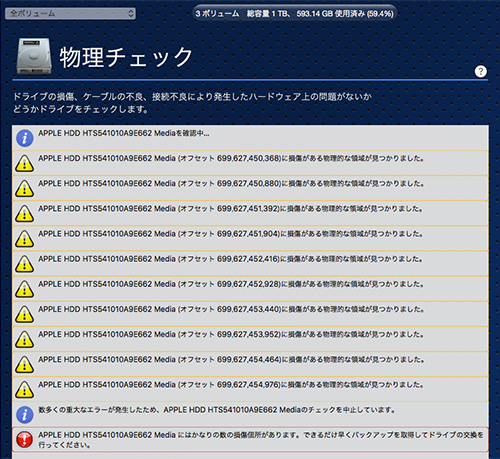This screenshot has height=459, width=500.
Task: Click the stepper arrows on the volume selector
Action: [131, 13]
